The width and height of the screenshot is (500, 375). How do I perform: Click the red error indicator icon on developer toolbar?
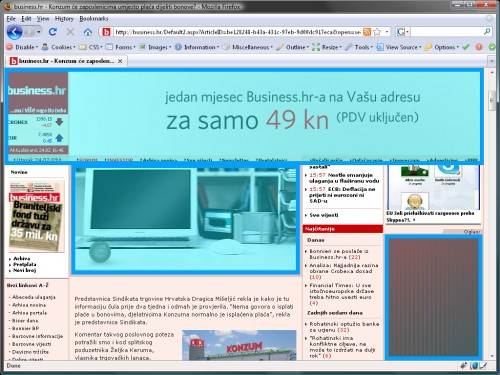point(479,47)
